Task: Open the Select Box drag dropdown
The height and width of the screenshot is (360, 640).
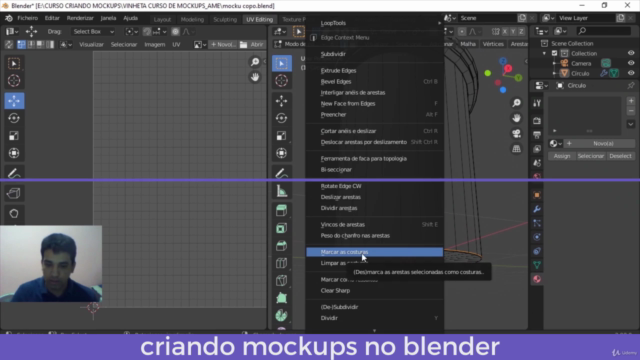Action: click(93, 31)
